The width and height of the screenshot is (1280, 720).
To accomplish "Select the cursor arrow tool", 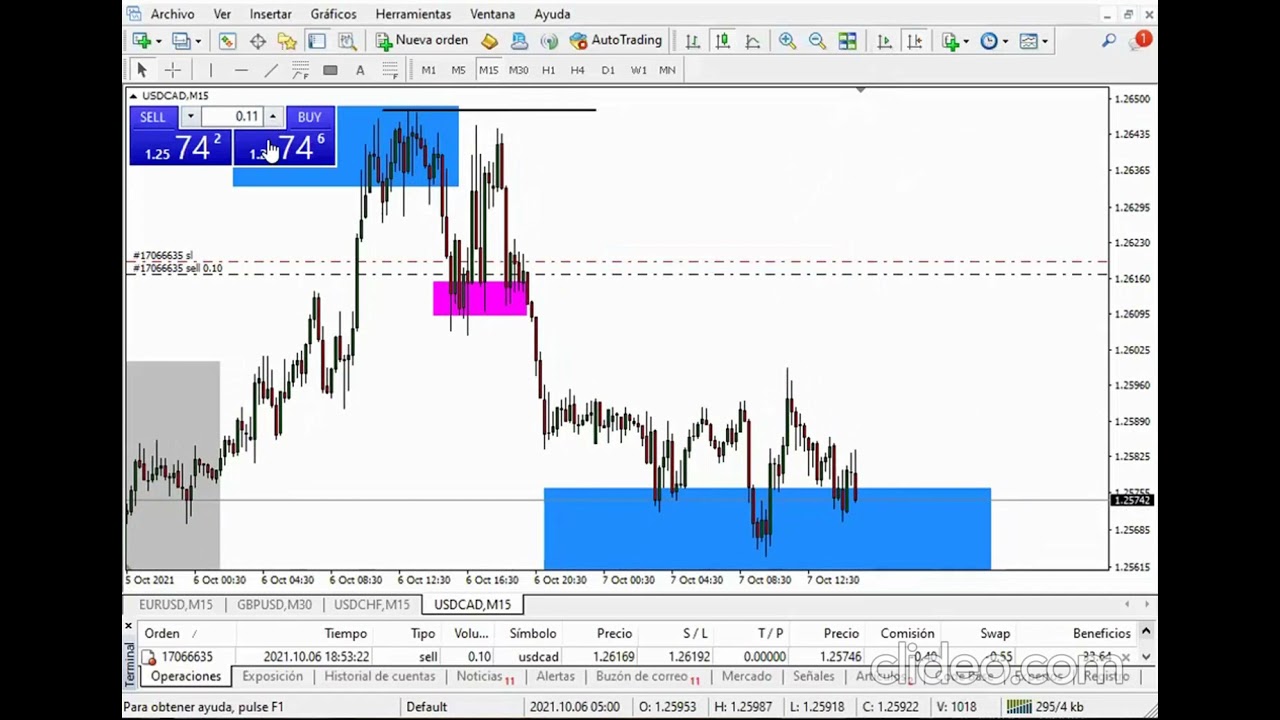I will point(142,70).
